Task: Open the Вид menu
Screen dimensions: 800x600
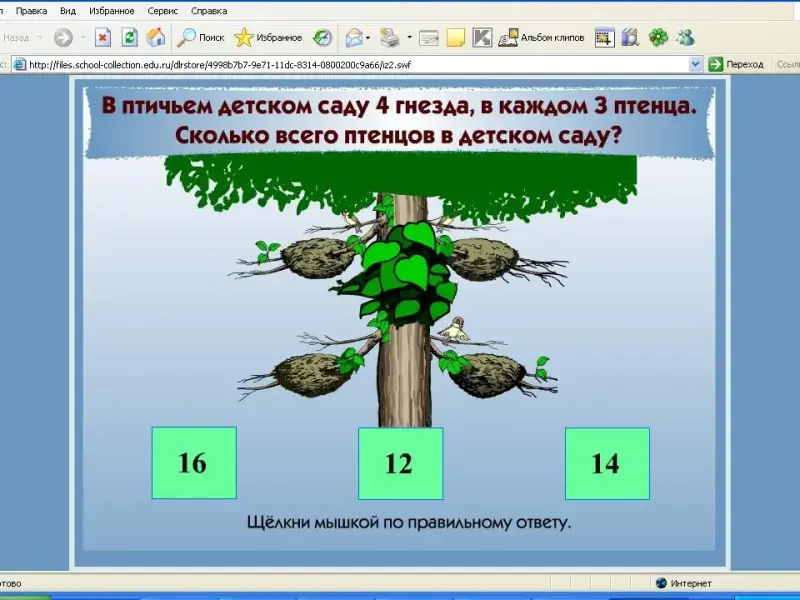Action: pyautogui.click(x=68, y=11)
